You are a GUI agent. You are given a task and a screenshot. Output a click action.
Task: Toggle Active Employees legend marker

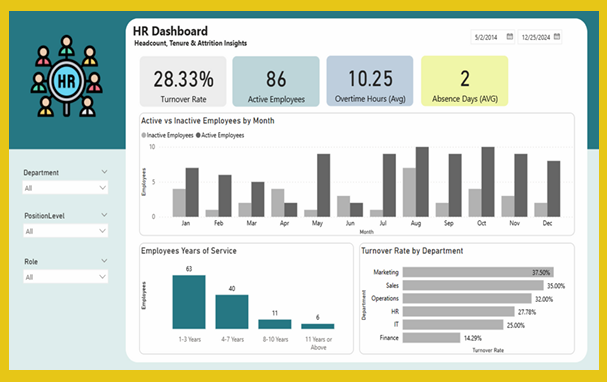coord(198,135)
